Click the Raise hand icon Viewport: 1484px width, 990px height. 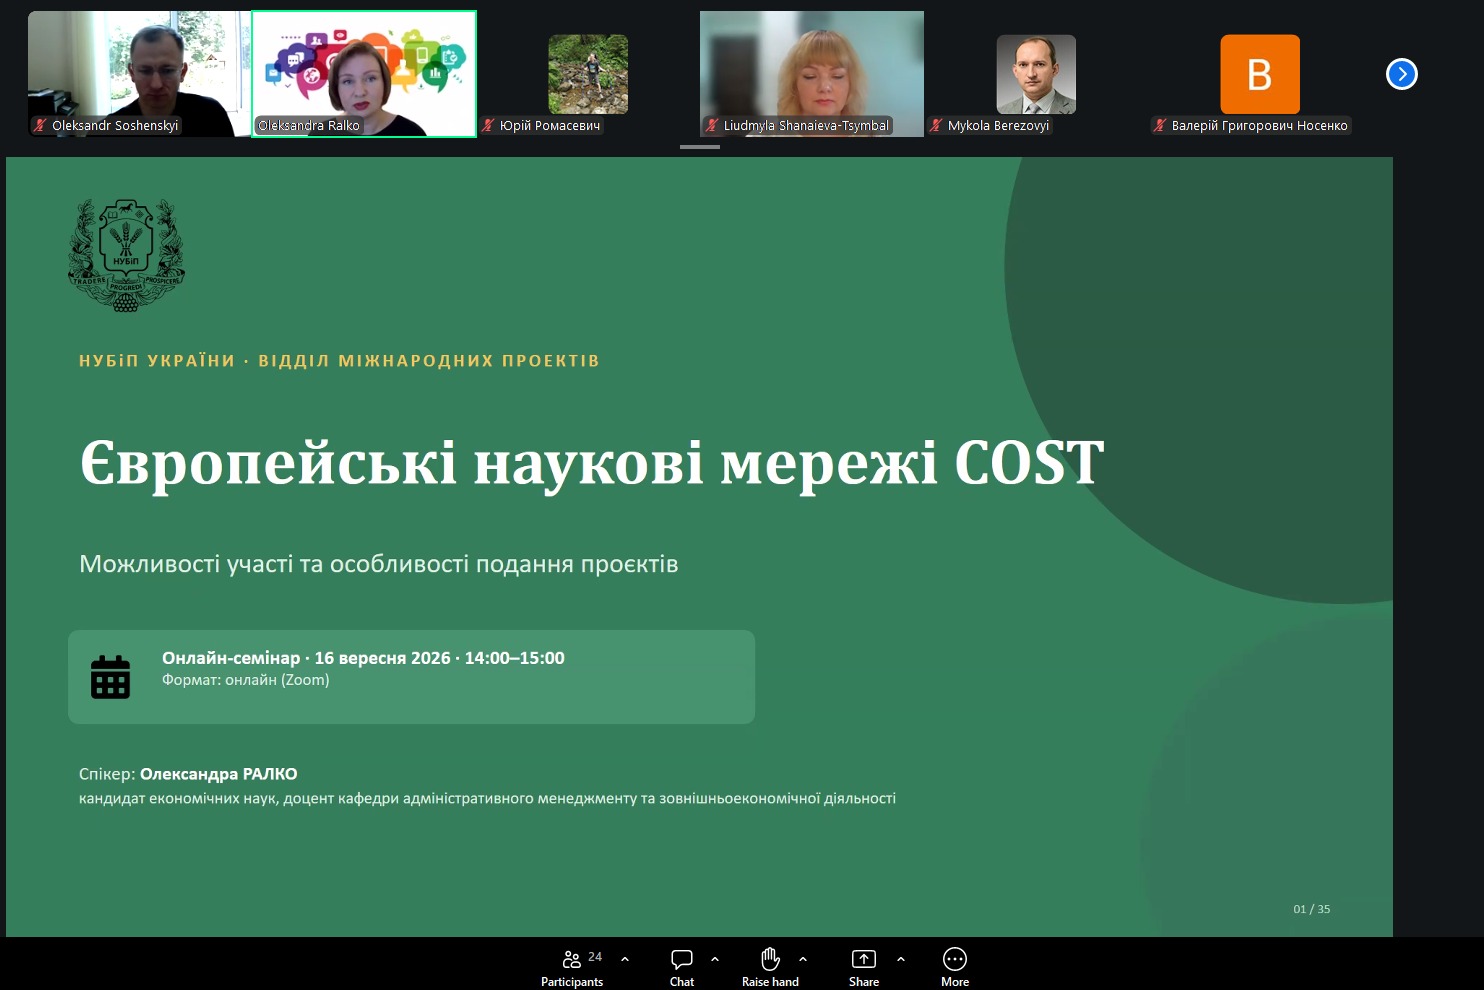[x=770, y=959]
